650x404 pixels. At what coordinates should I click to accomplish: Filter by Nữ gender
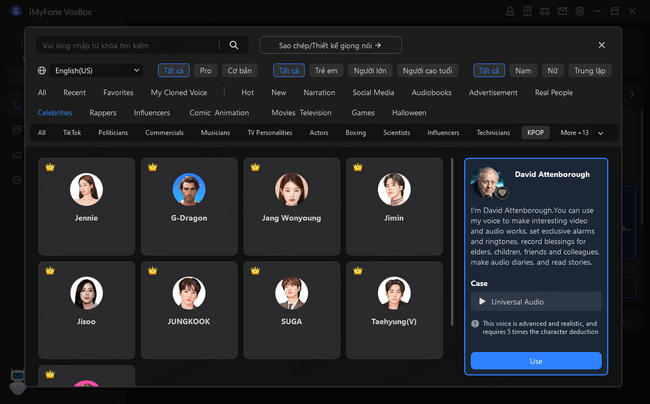pos(552,70)
